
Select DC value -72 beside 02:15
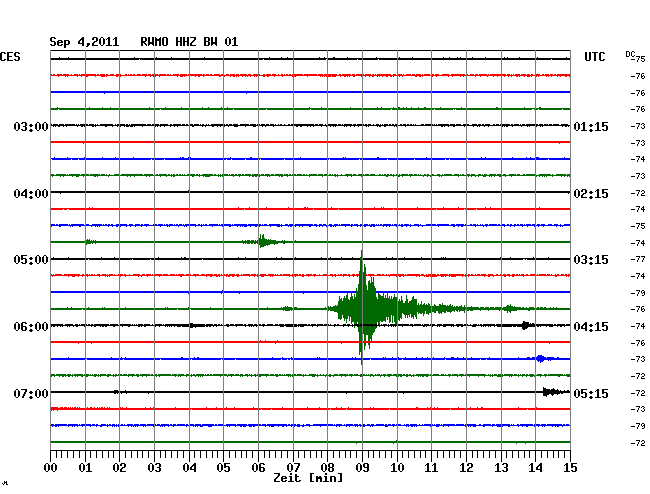click(638, 193)
